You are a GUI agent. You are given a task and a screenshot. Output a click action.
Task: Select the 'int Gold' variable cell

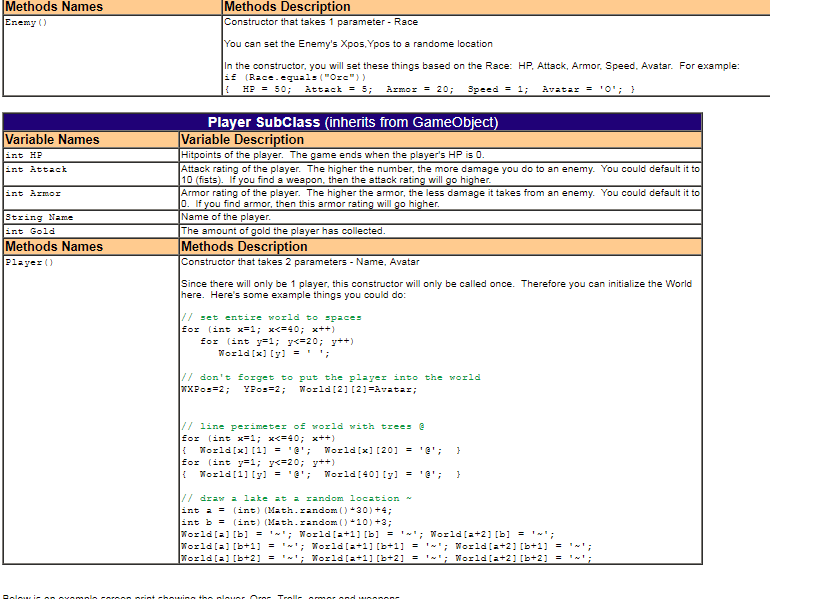91,231
